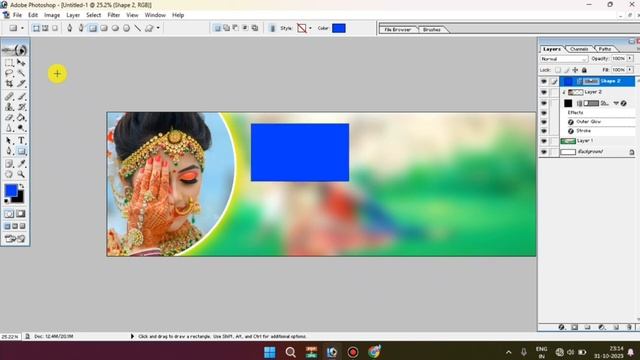Hide the Shape 2 layer

[544, 82]
